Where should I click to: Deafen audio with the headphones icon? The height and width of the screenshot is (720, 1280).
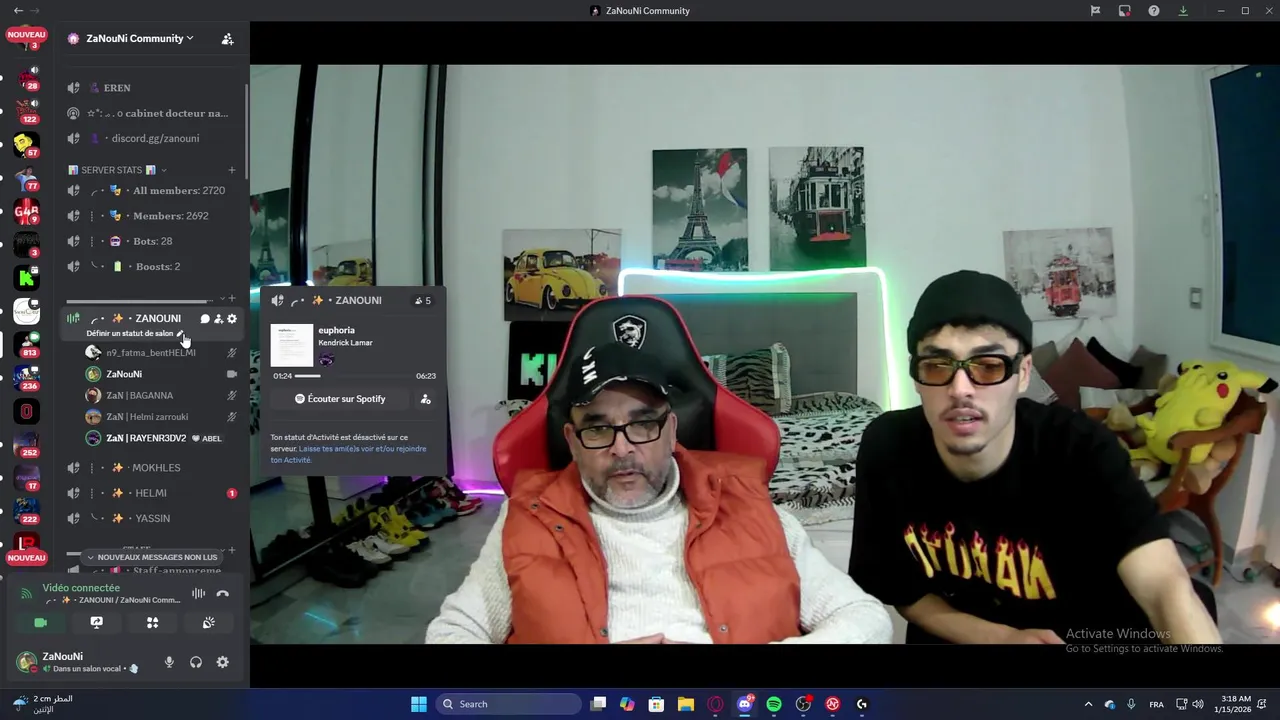pos(196,662)
